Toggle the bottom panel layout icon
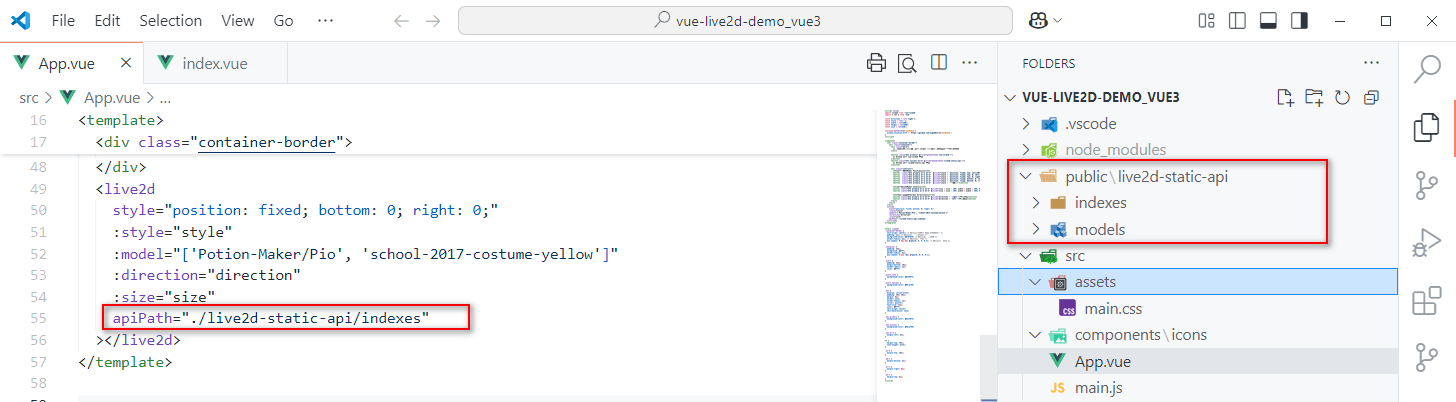 pyautogui.click(x=1268, y=20)
